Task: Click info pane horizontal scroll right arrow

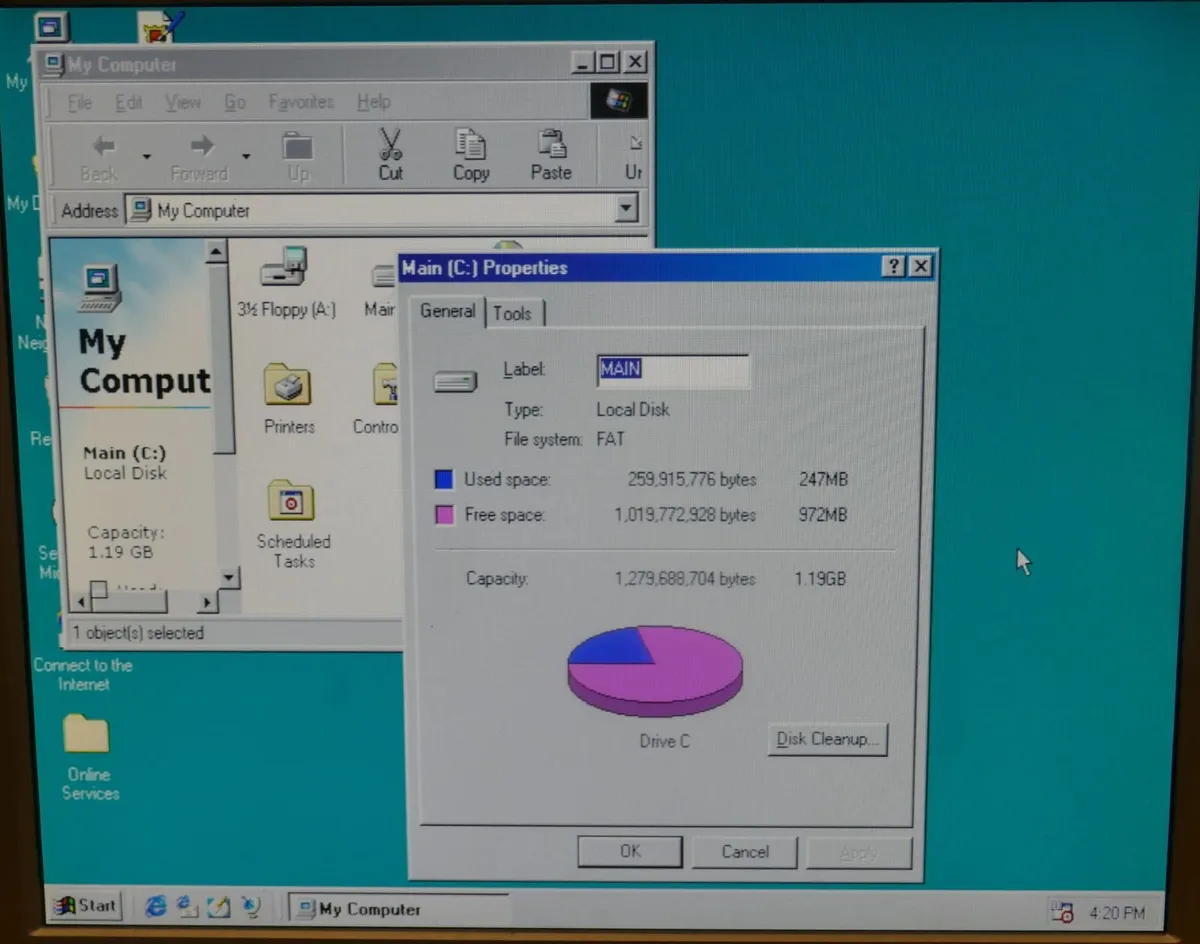Action: [207, 602]
